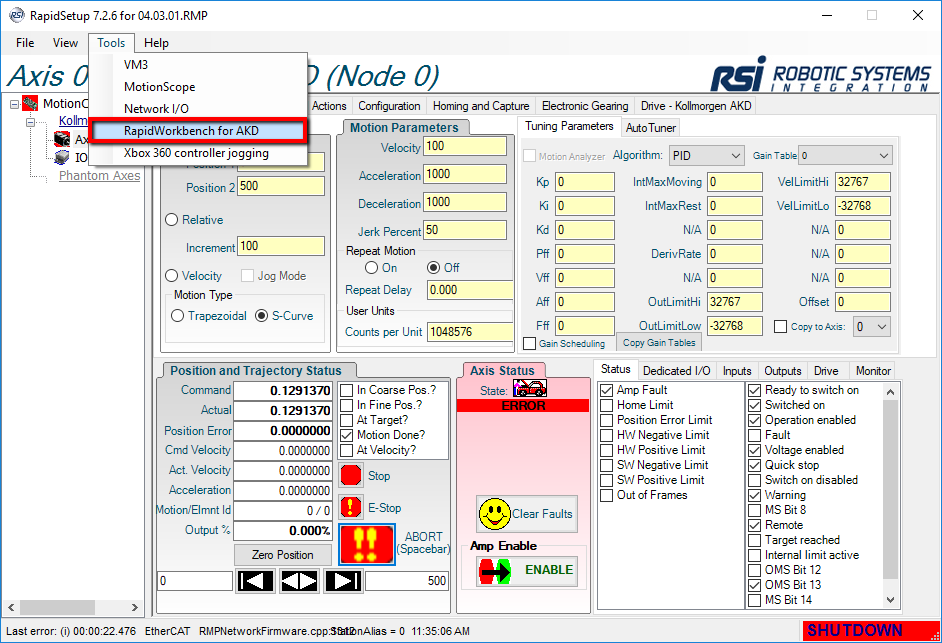Select the Velocity motion radio button

(x=172, y=276)
